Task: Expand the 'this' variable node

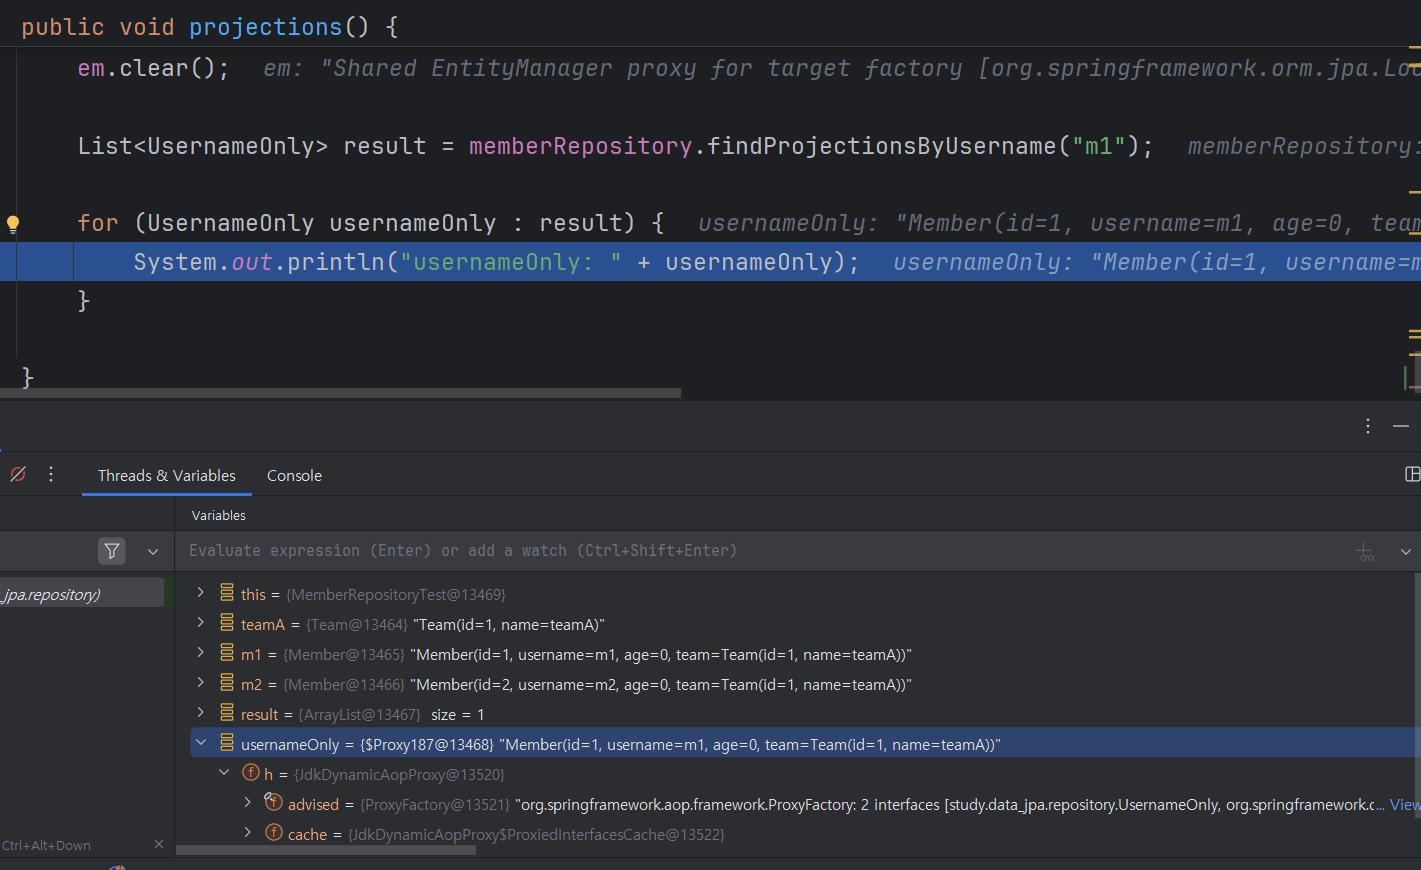Action: point(201,593)
